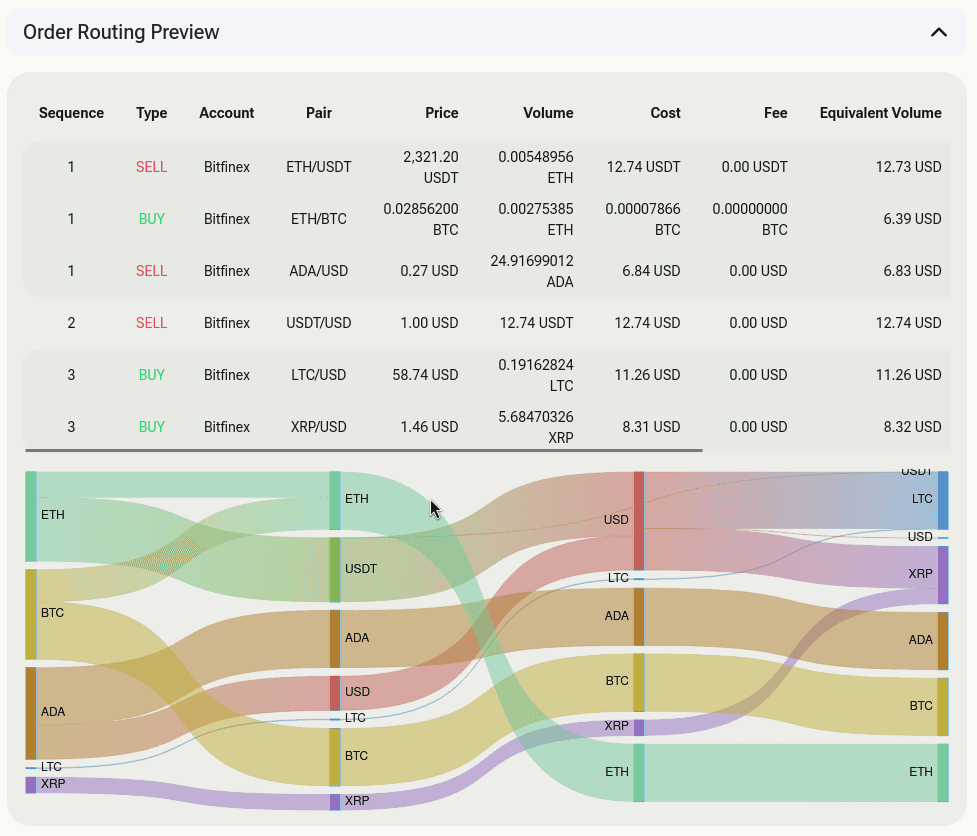Click the USD node in second Sankey column
The width and height of the screenshot is (977, 836).
pos(335,693)
